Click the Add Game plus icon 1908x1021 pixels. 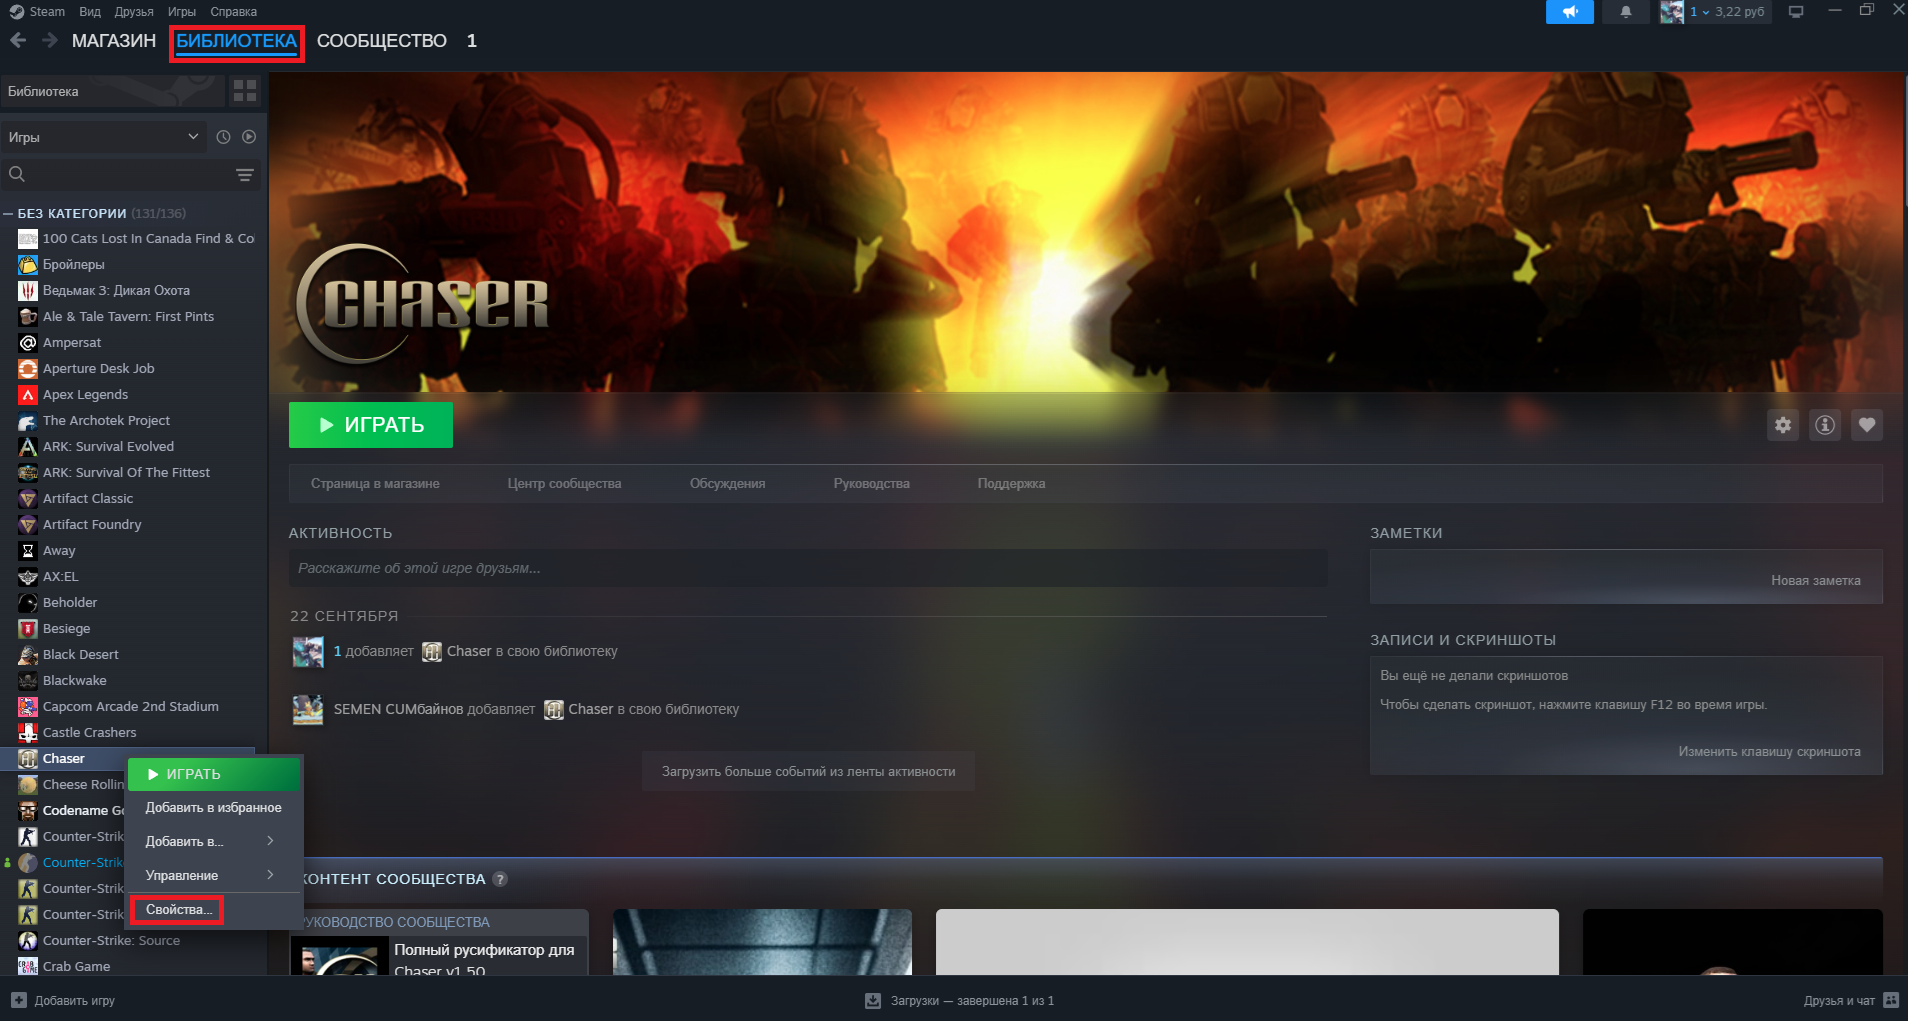(18, 1000)
